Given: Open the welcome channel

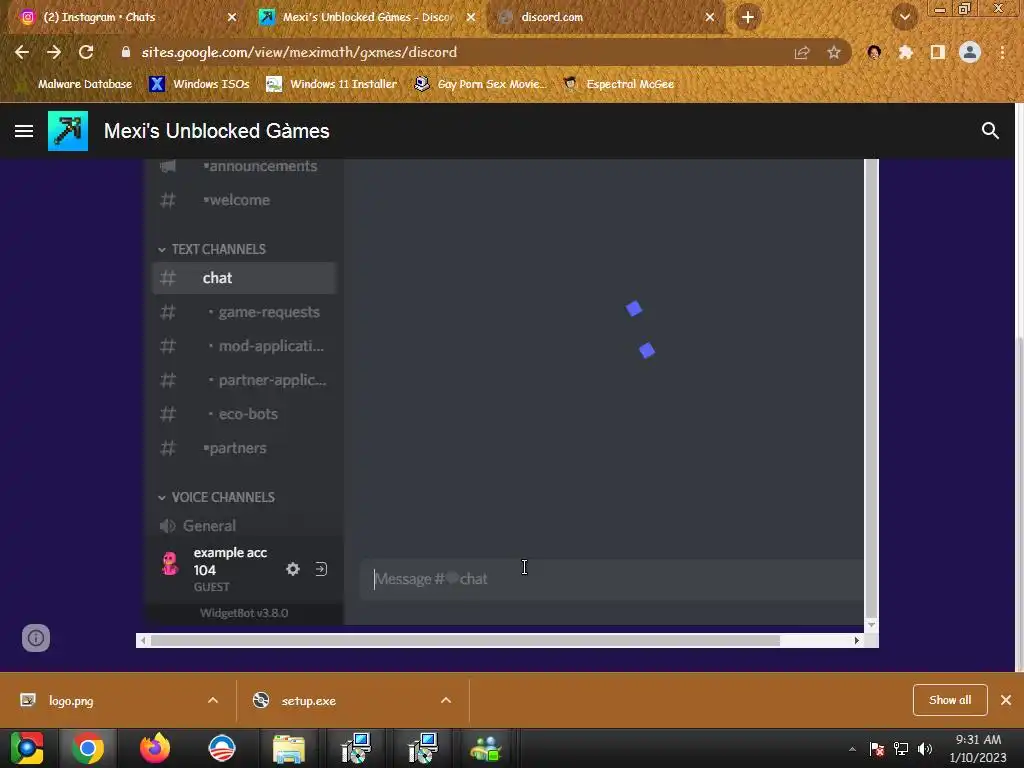Looking at the screenshot, I should click(x=244, y=200).
